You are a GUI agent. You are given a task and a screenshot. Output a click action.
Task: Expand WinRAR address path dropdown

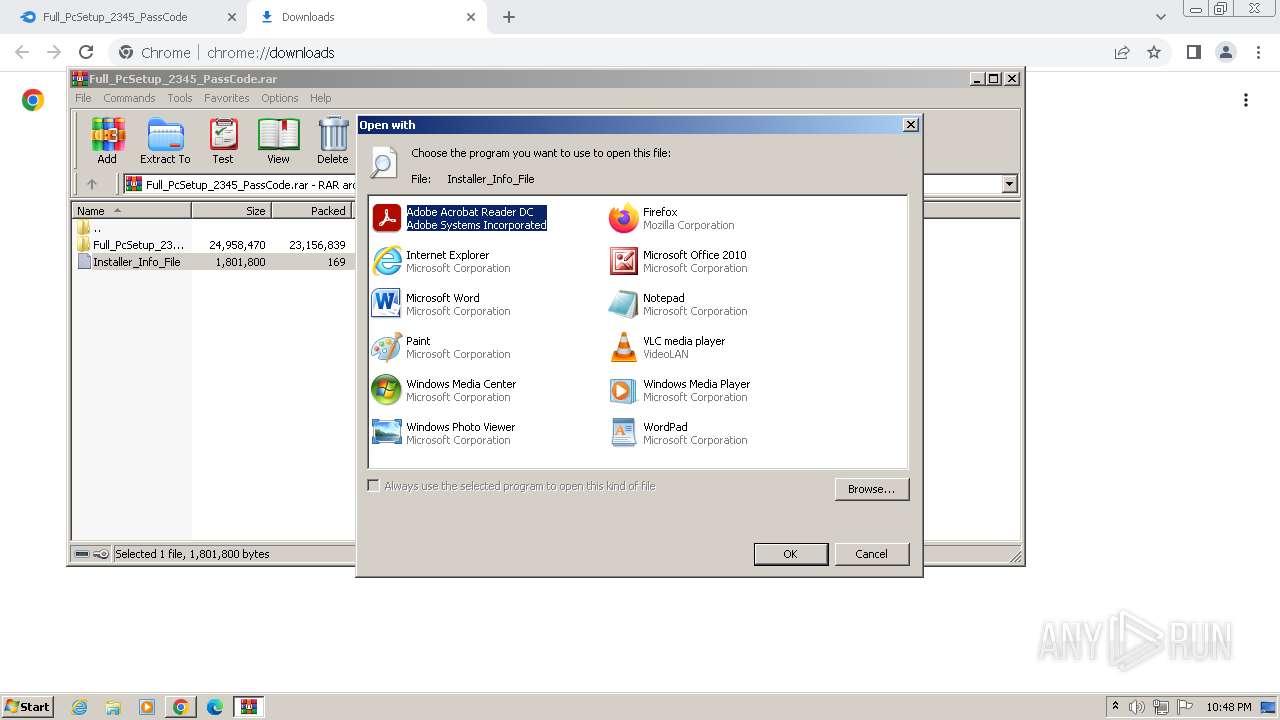click(x=1009, y=184)
